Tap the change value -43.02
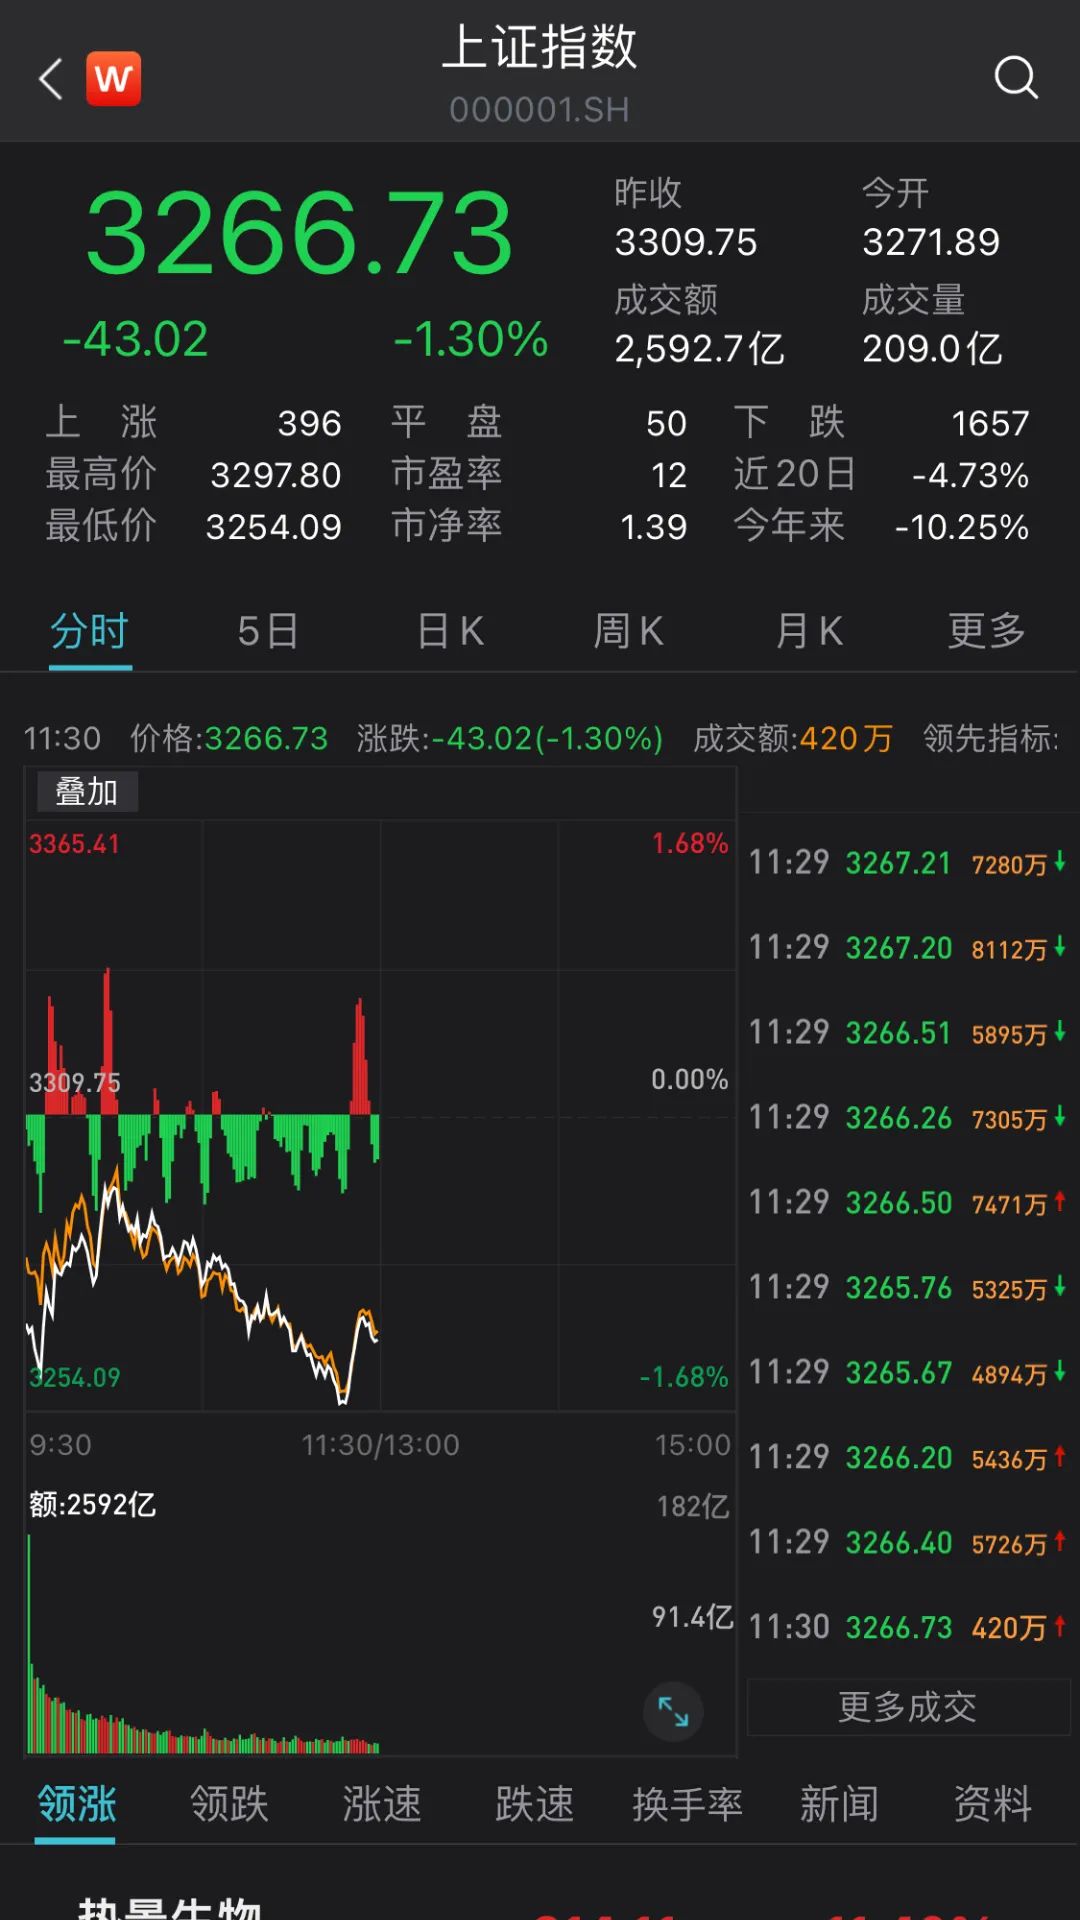 pyautogui.click(x=135, y=340)
